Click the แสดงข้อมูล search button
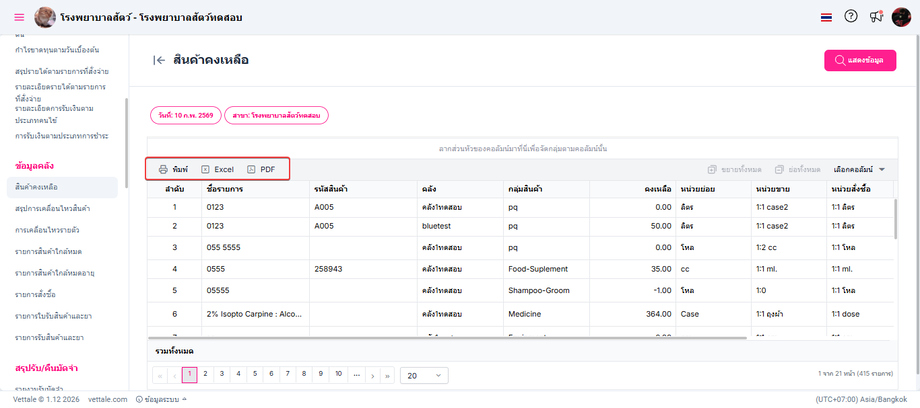The image size is (920, 408). (859, 61)
